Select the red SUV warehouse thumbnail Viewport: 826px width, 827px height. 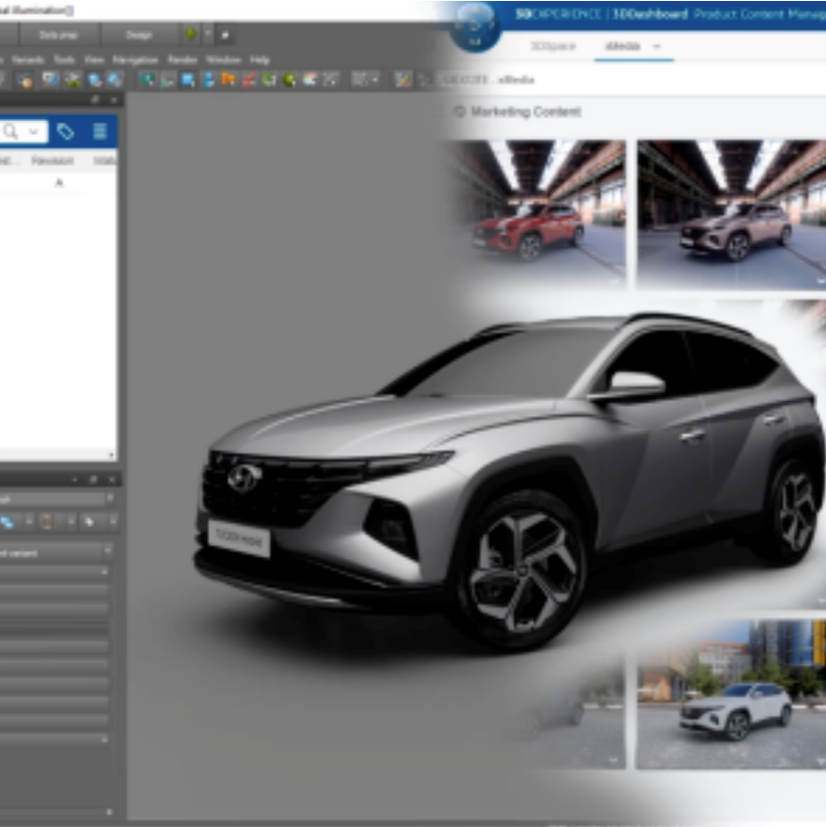(537, 214)
